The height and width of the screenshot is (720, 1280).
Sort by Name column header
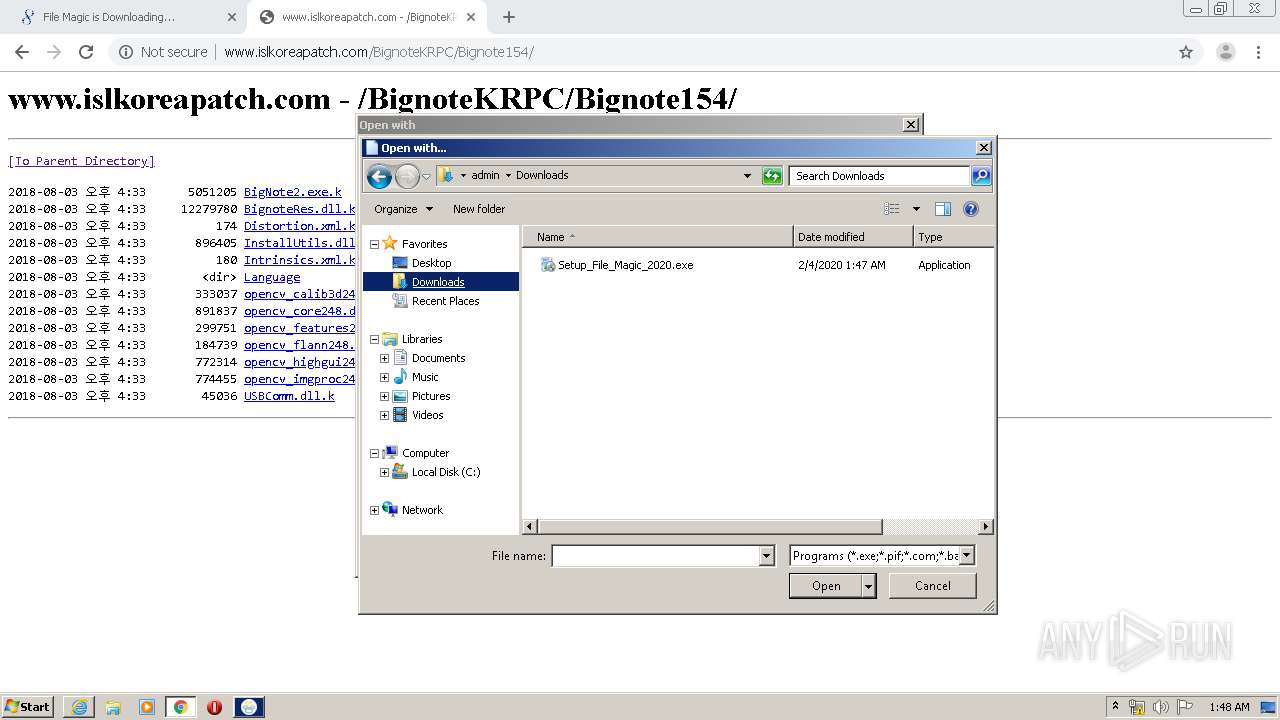pyautogui.click(x=658, y=237)
